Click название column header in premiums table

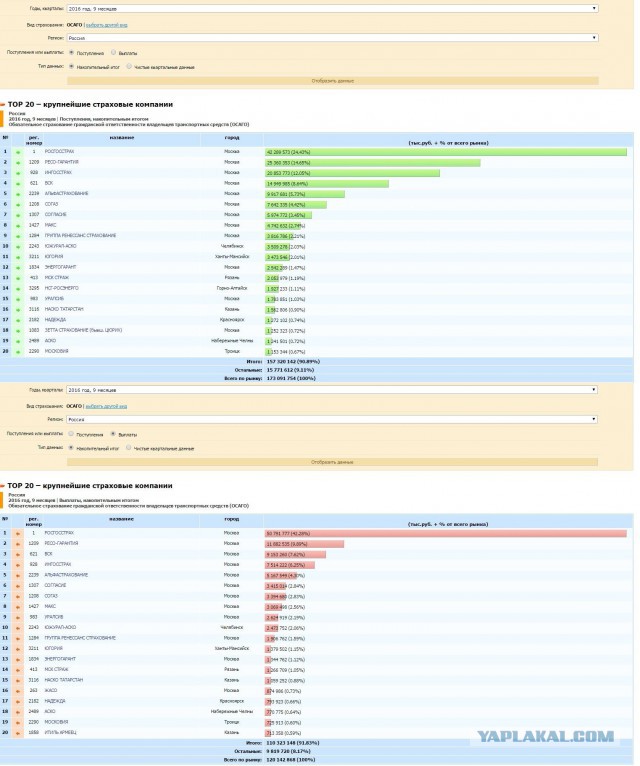click(x=122, y=138)
